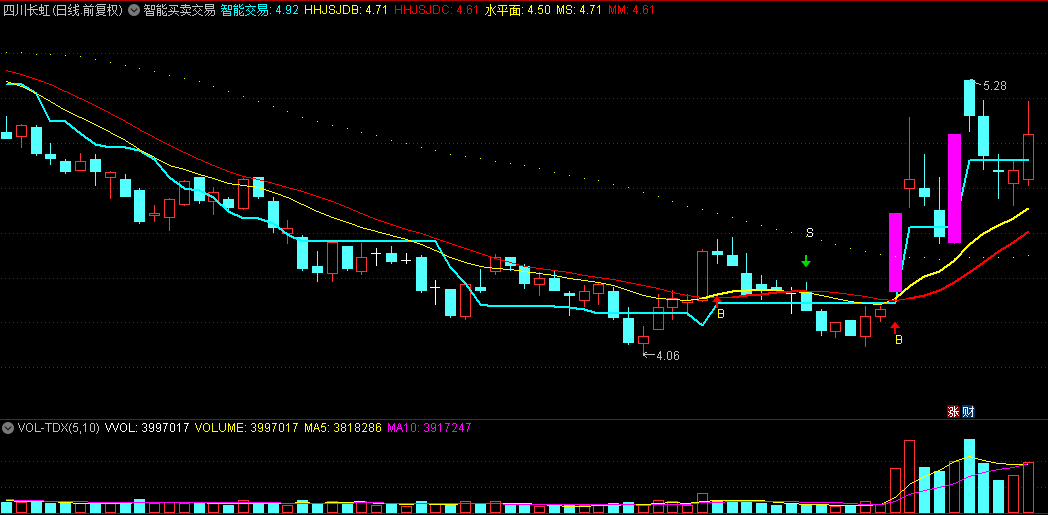Viewport: 1048px width, 515px height.
Task: Click the VOLUME: 3997017 value
Action: (246, 427)
